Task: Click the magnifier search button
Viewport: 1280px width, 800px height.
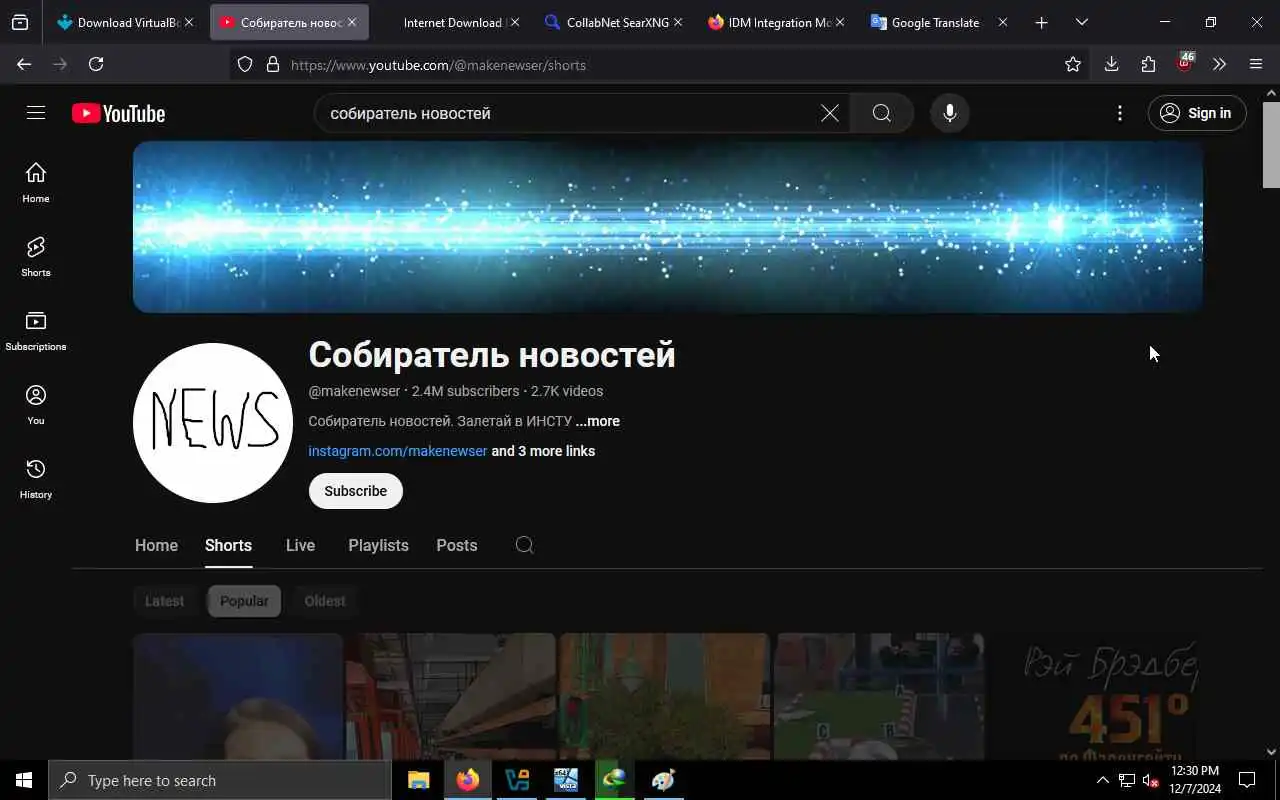Action: coord(881,113)
